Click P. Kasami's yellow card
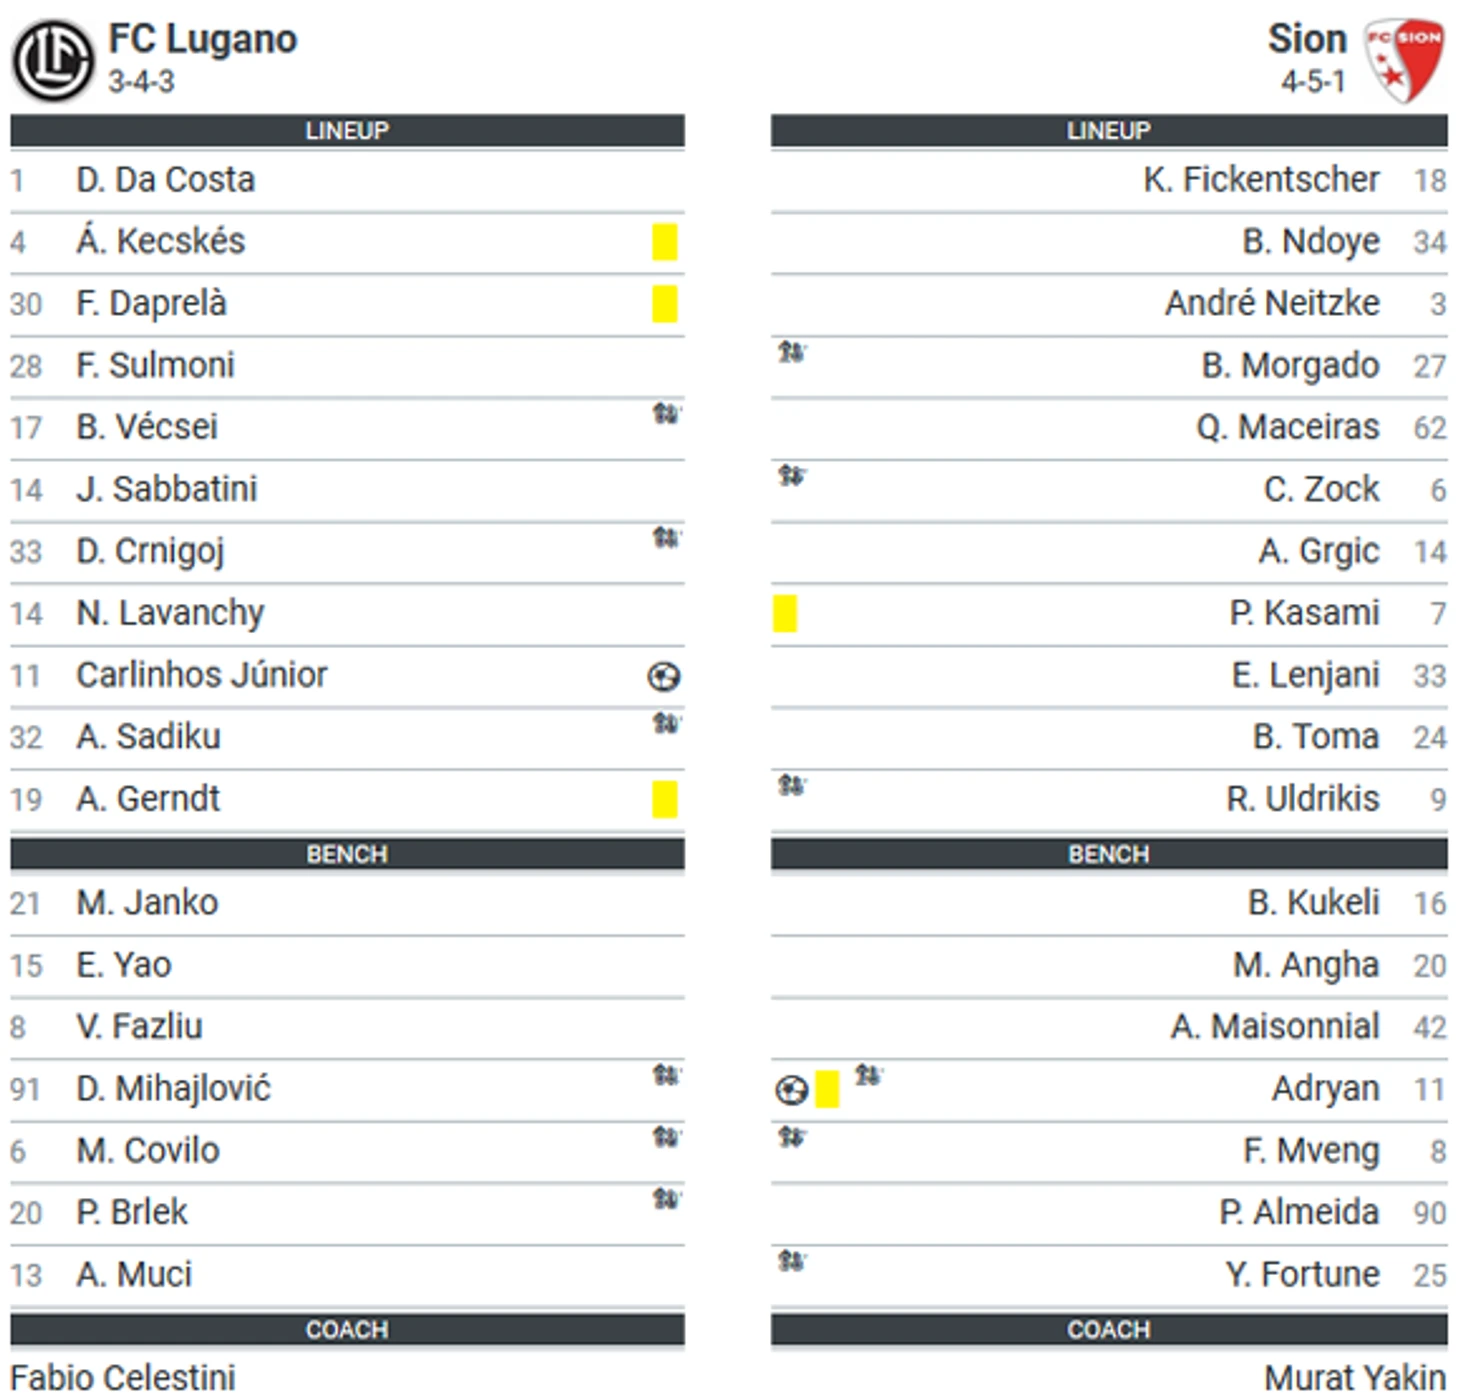Screen dimensions: 1460x1400 tap(785, 613)
